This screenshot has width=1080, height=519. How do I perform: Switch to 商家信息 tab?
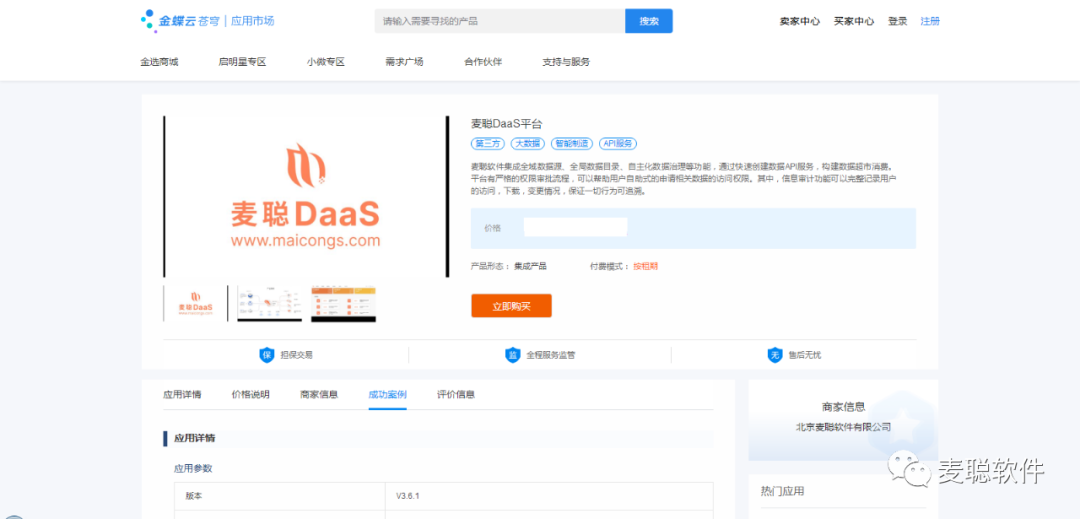pyautogui.click(x=319, y=395)
